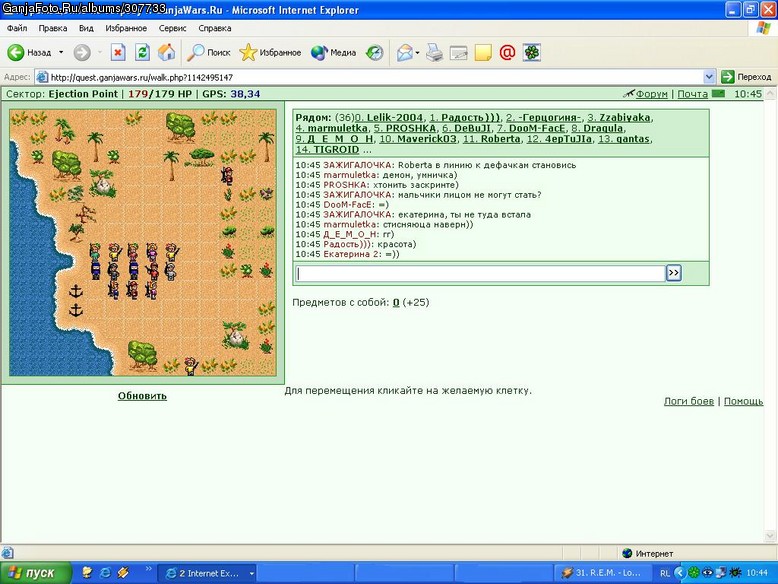Image resolution: width=778 pixels, height=584 pixels.
Task: Open the Логи боев link
Action: point(689,401)
